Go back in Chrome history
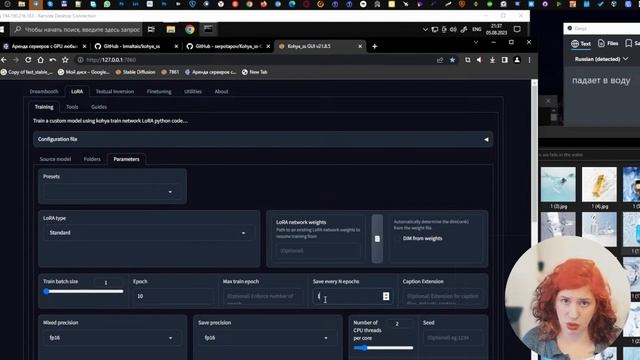The height and width of the screenshot is (360, 640). tap(4, 60)
